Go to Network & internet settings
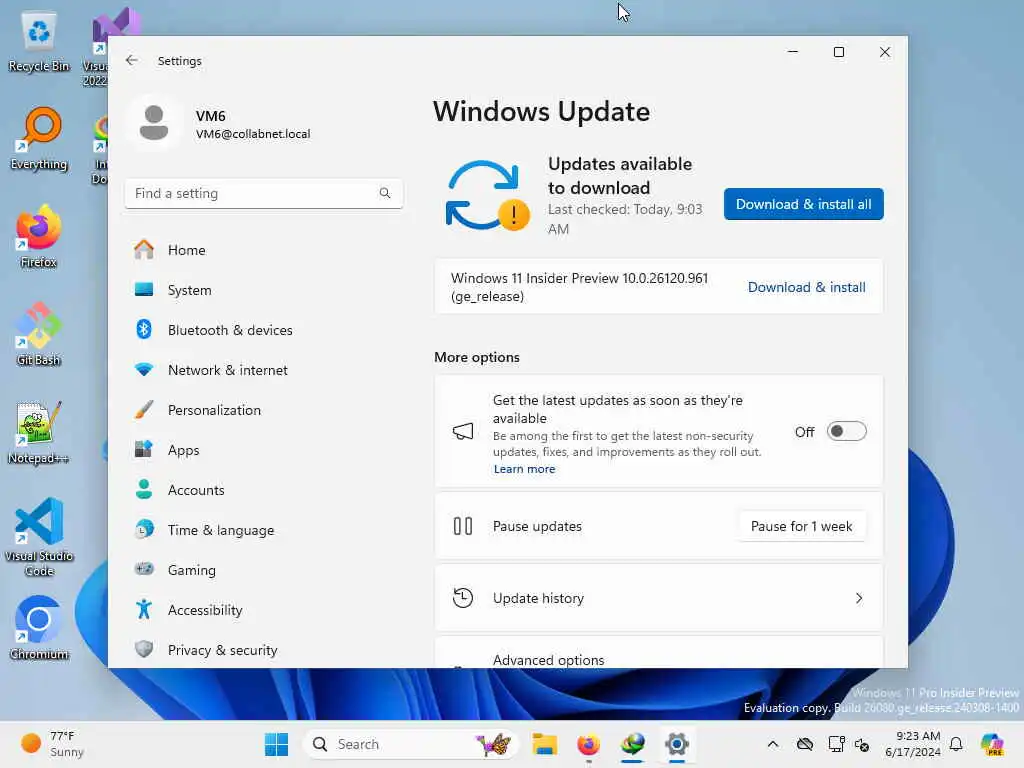 click(263, 370)
